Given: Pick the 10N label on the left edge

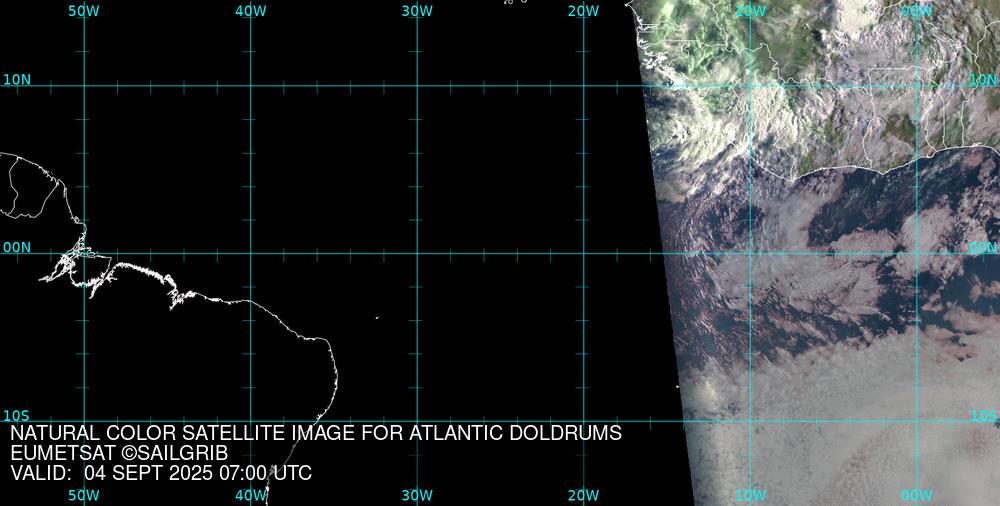Looking at the screenshot, I should tap(17, 80).
